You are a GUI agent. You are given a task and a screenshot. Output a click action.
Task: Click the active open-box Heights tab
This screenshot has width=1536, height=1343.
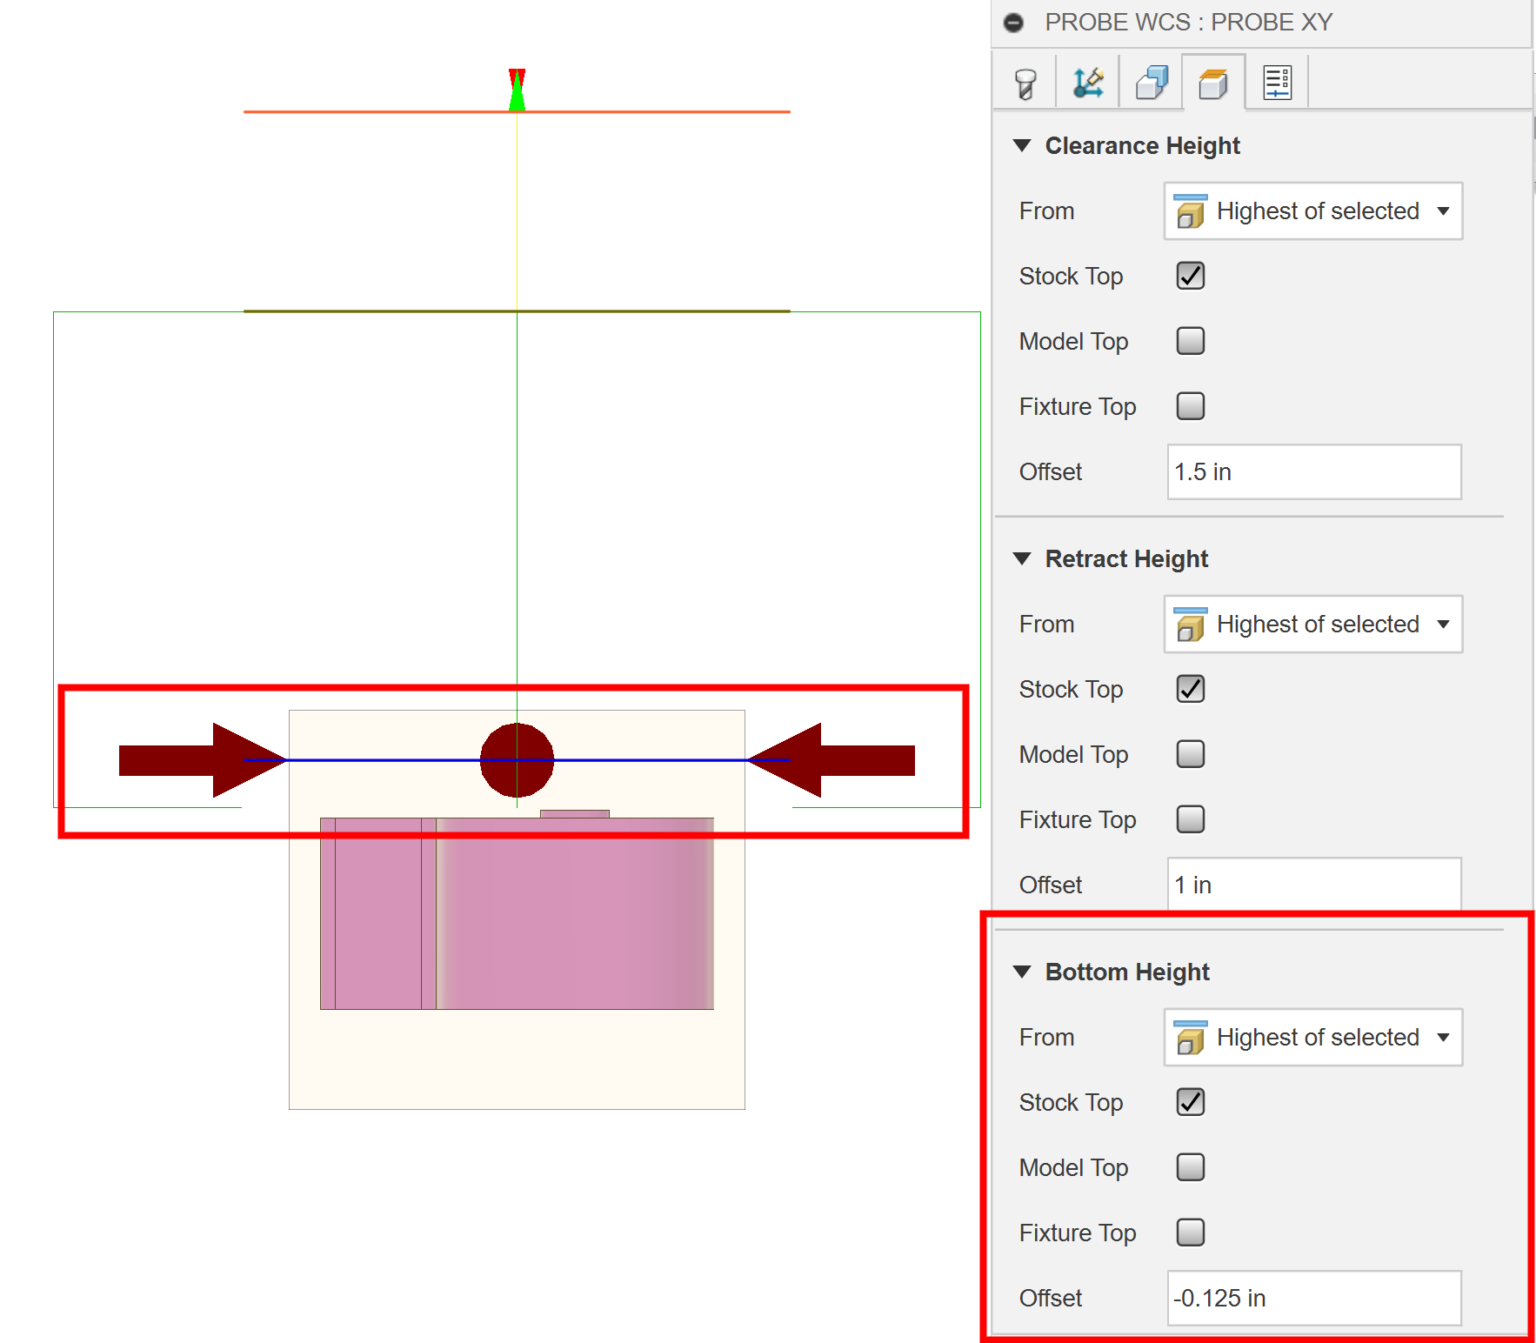1213,81
